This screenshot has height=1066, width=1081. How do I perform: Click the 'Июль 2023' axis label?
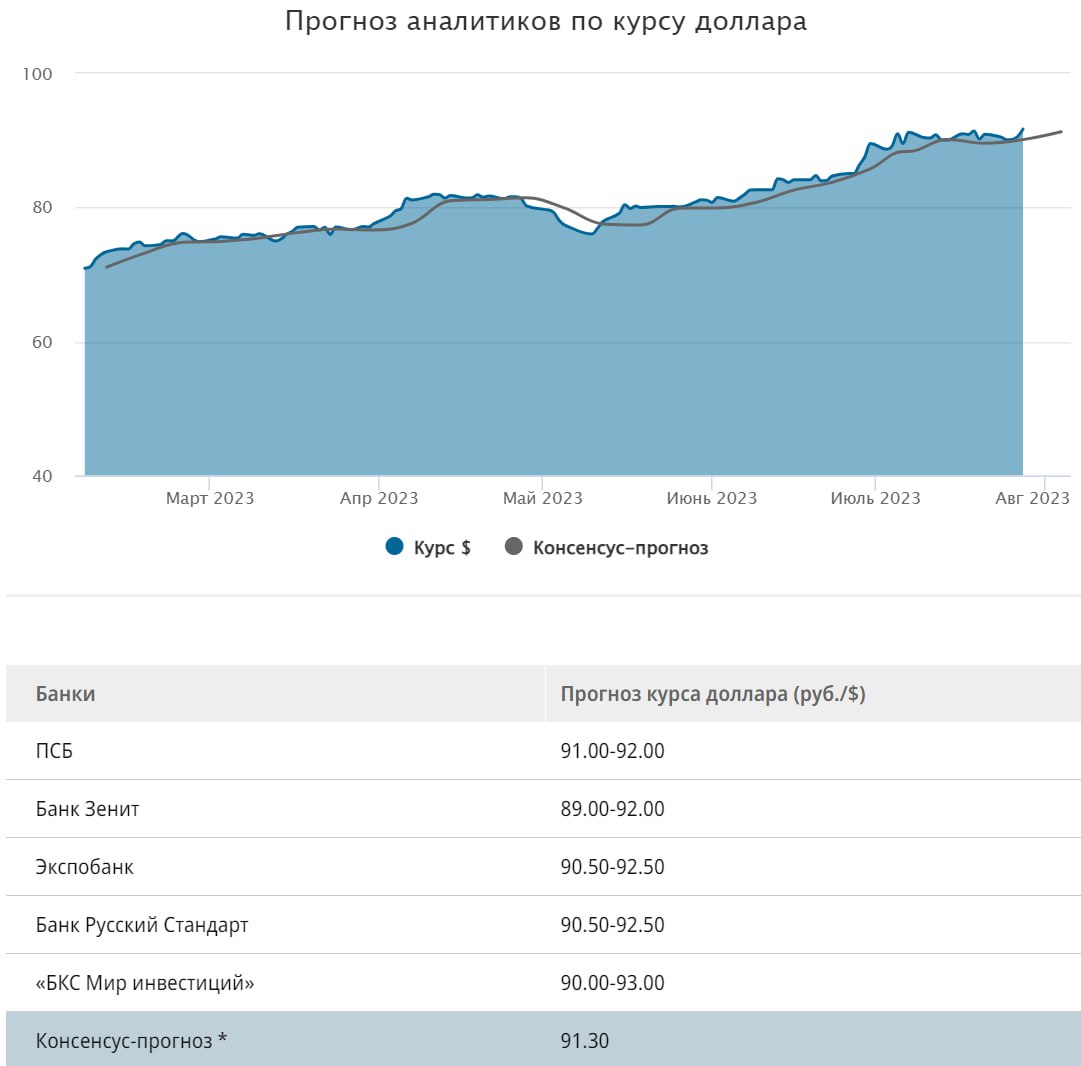pos(875,498)
